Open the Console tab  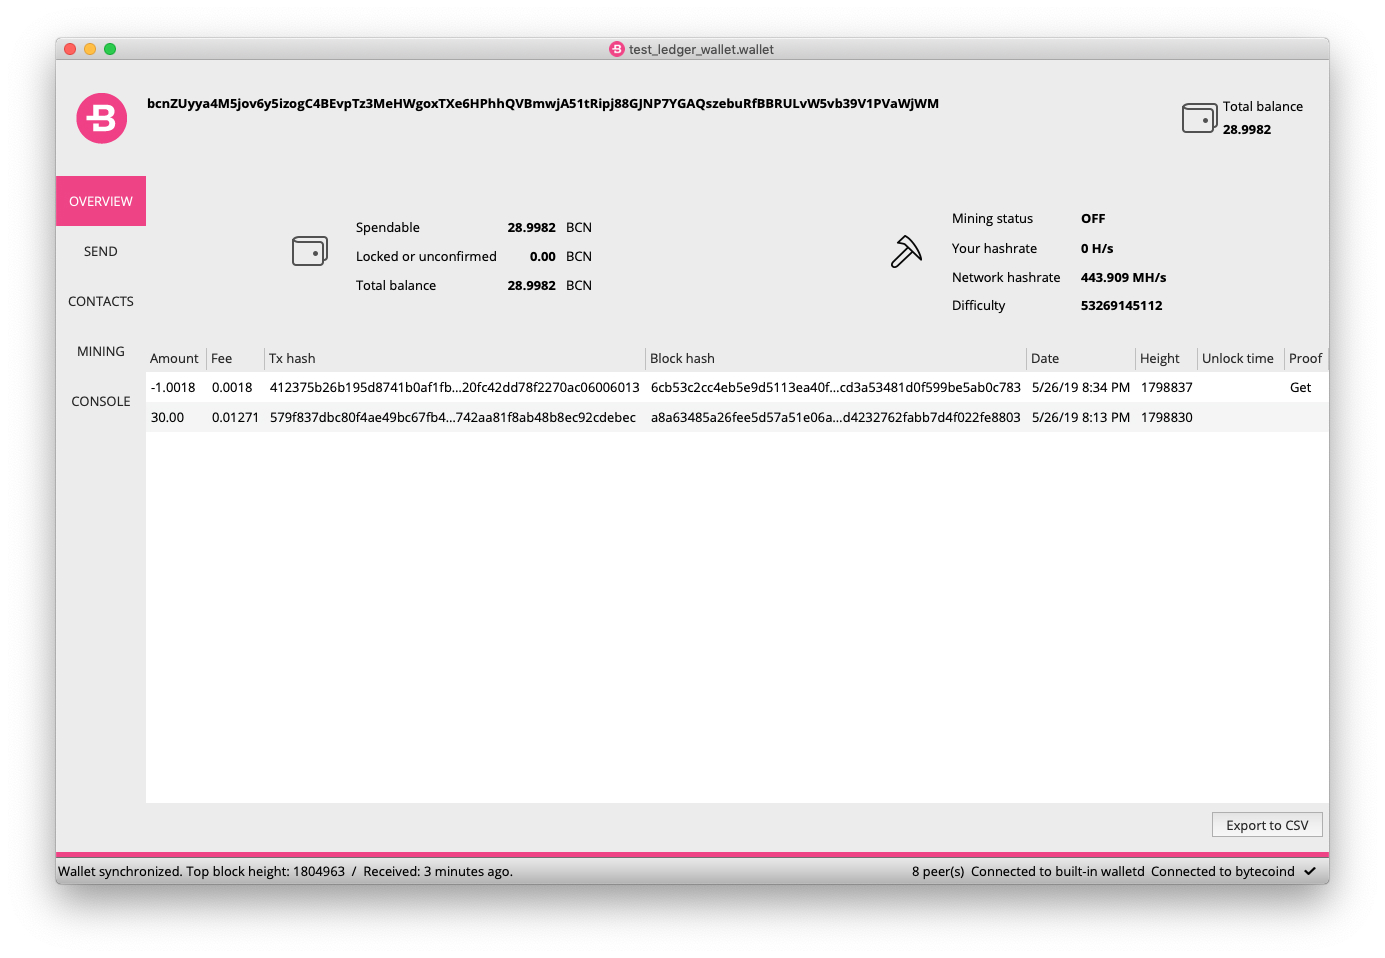(x=101, y=401)
